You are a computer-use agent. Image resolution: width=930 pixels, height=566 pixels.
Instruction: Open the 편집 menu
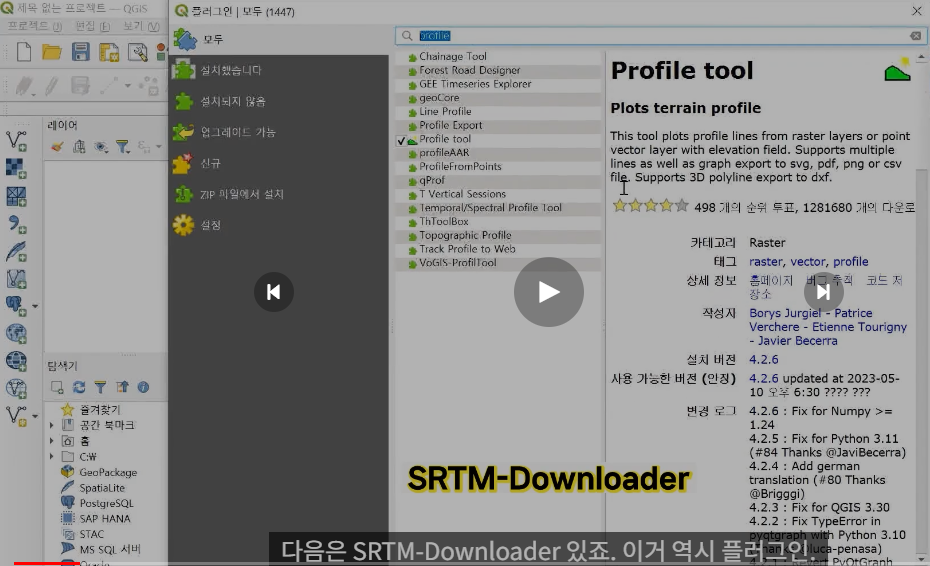(x=93, y=26)
